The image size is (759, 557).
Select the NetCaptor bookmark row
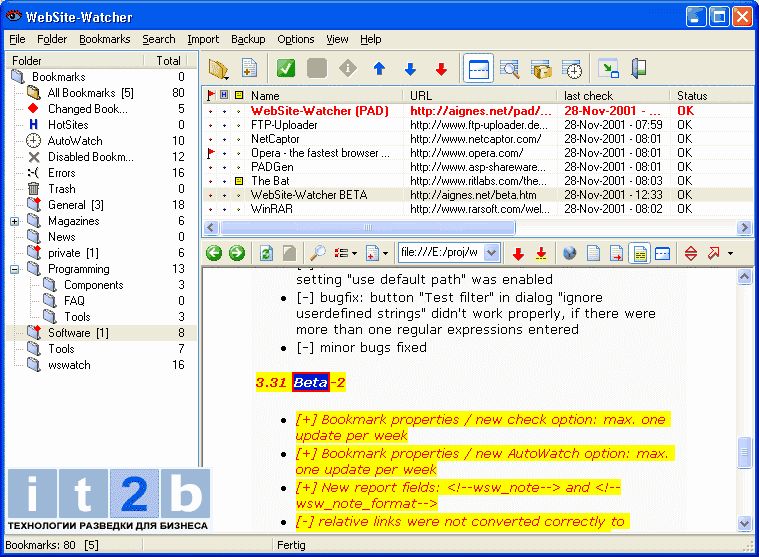477,139
